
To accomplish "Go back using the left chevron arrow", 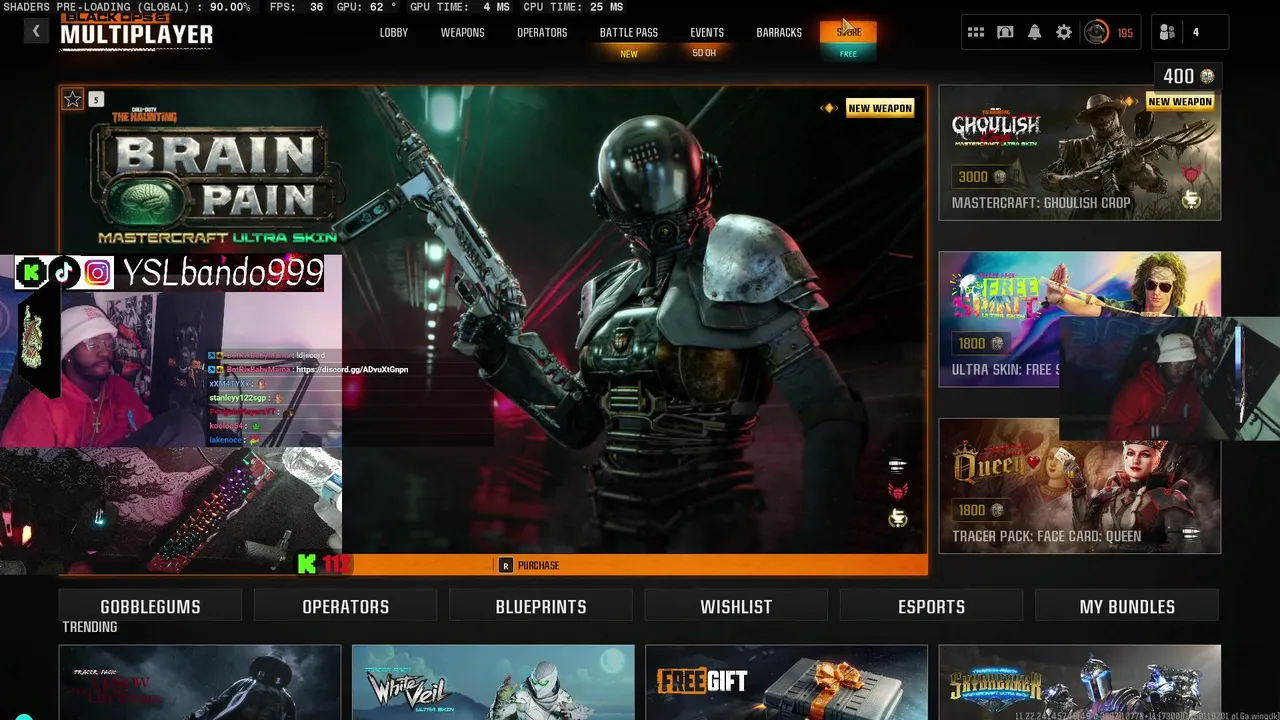I will point(36,31).
